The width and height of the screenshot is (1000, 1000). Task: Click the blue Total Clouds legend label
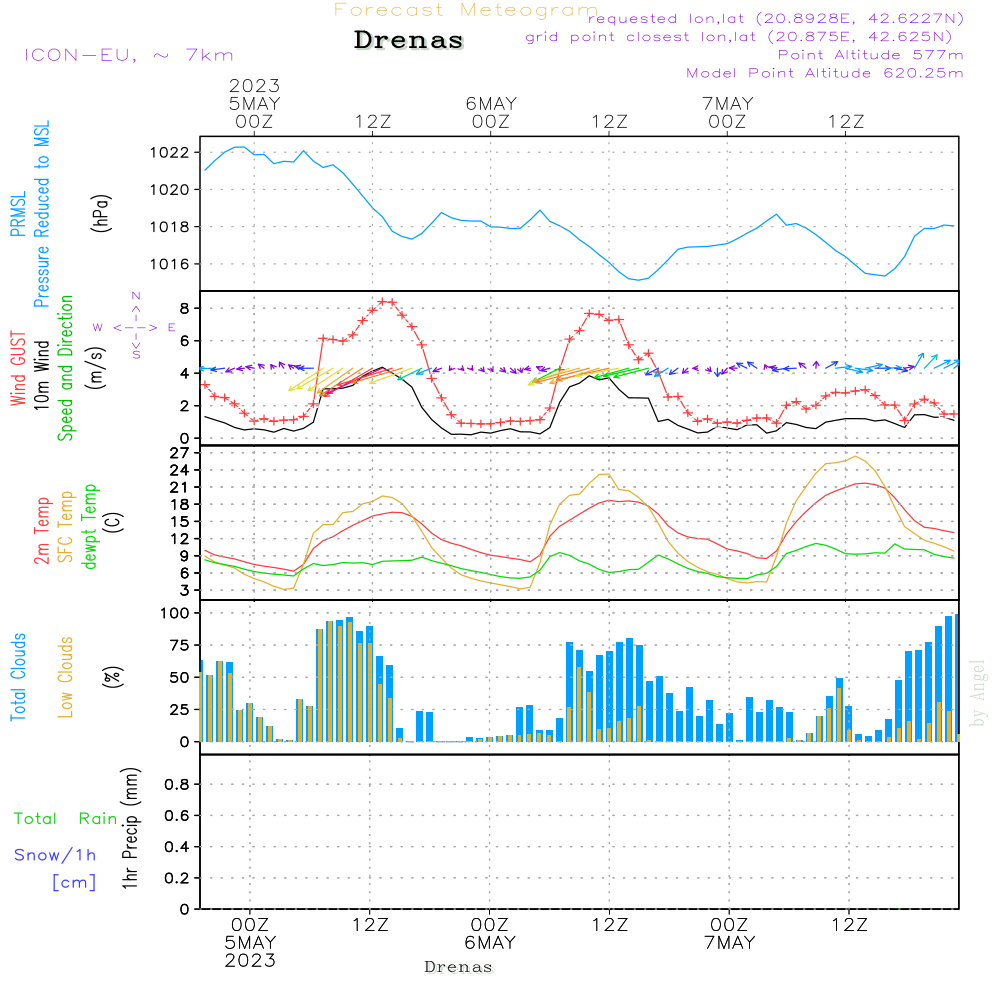tap(18, 677)
